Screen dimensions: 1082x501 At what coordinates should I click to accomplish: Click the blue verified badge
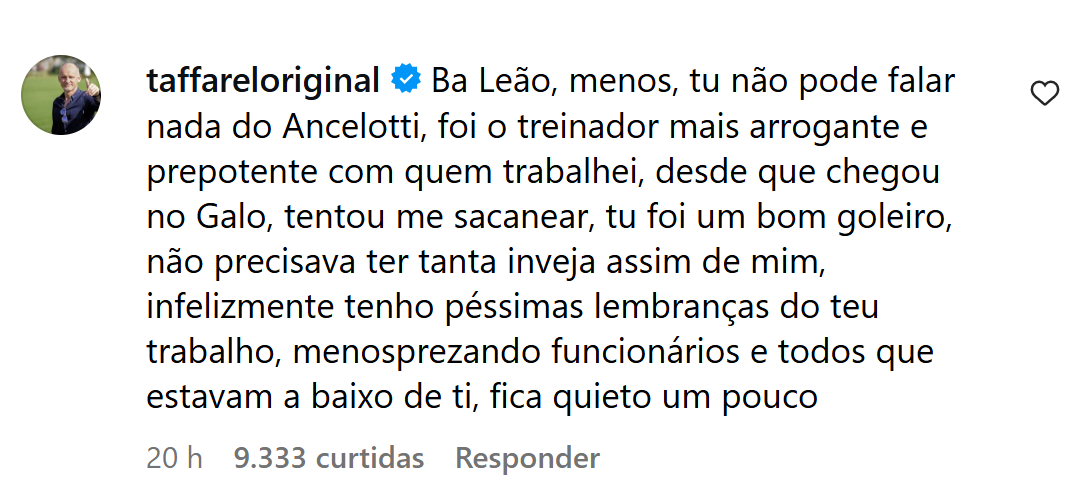coord(406,80)
